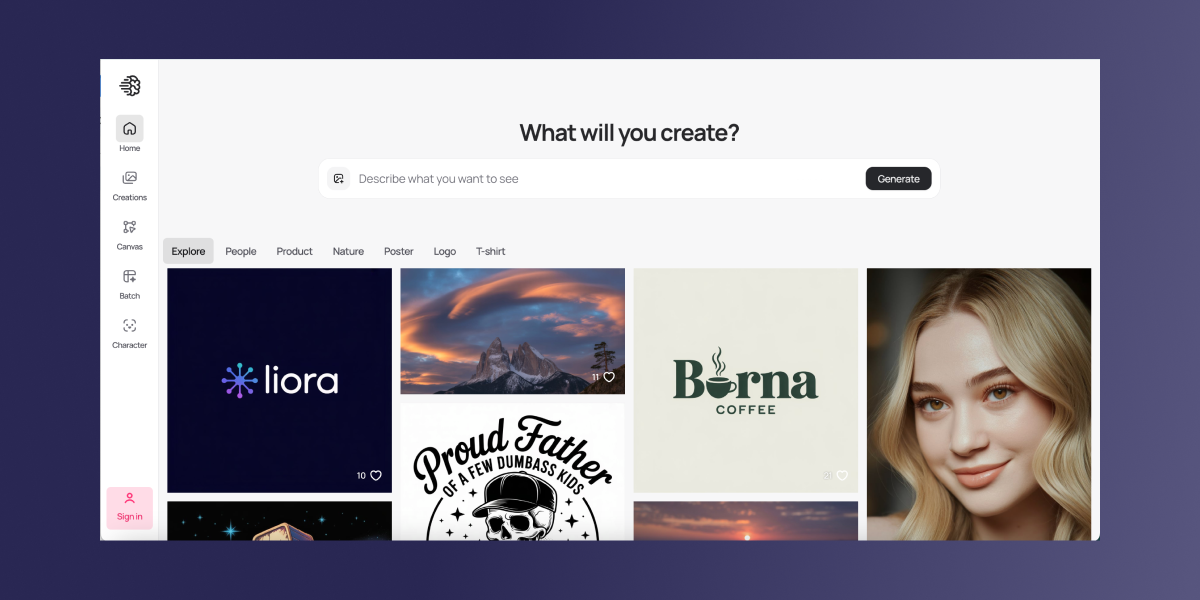1200x600 pixels.
Task: Select the Explore tab
Action: pyautogui.click(x=188, y=251)
